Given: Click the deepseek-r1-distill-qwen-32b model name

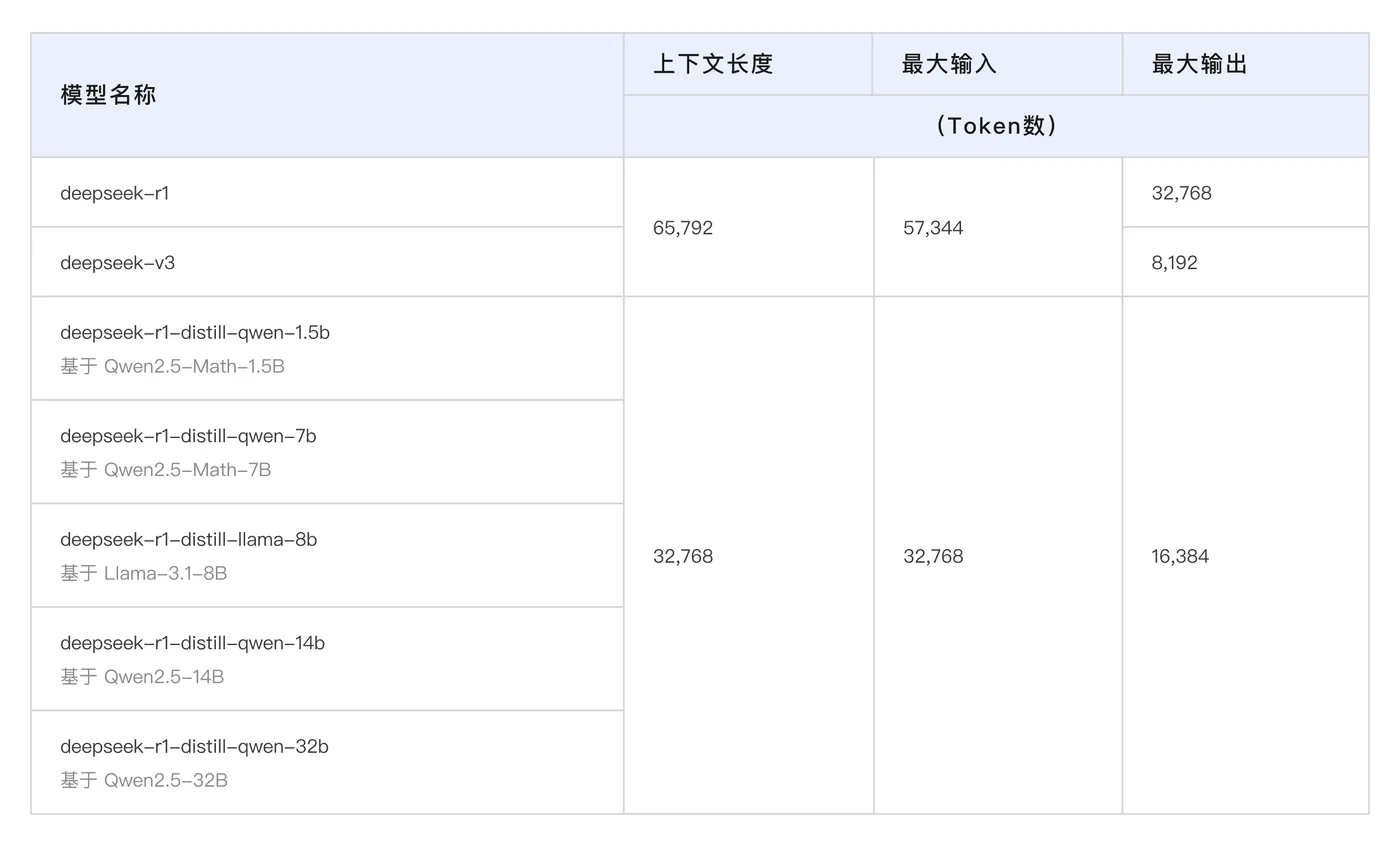Looking at the screenshot, I should 194,747.
